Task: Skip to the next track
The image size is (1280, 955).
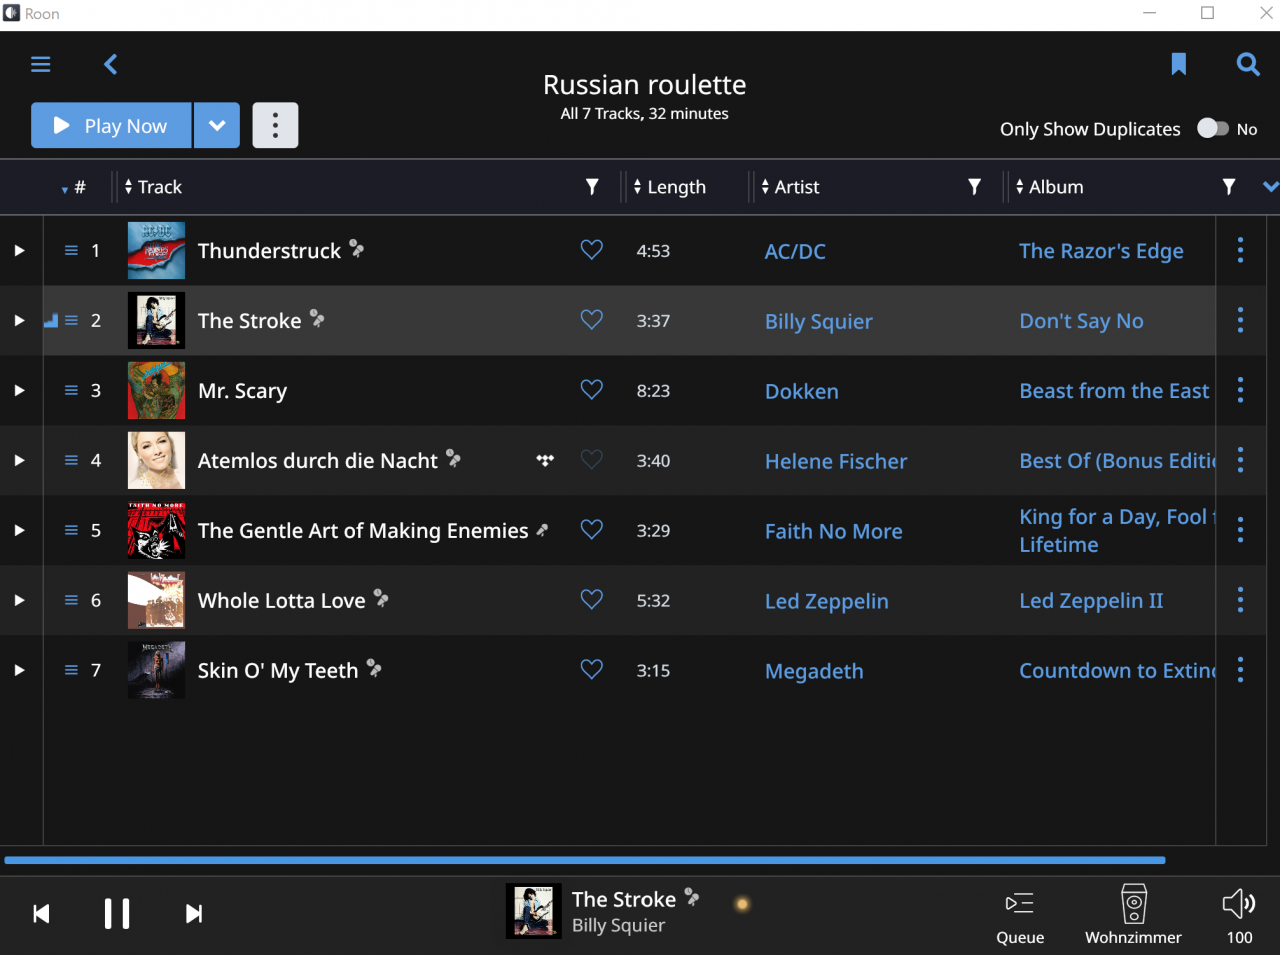Action: 194,913
